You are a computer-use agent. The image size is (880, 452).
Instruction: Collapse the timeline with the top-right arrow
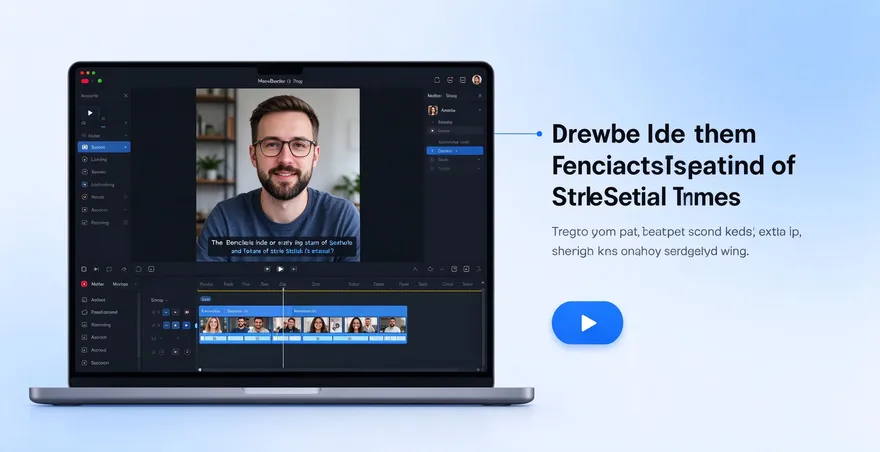(x=482, y=283)
